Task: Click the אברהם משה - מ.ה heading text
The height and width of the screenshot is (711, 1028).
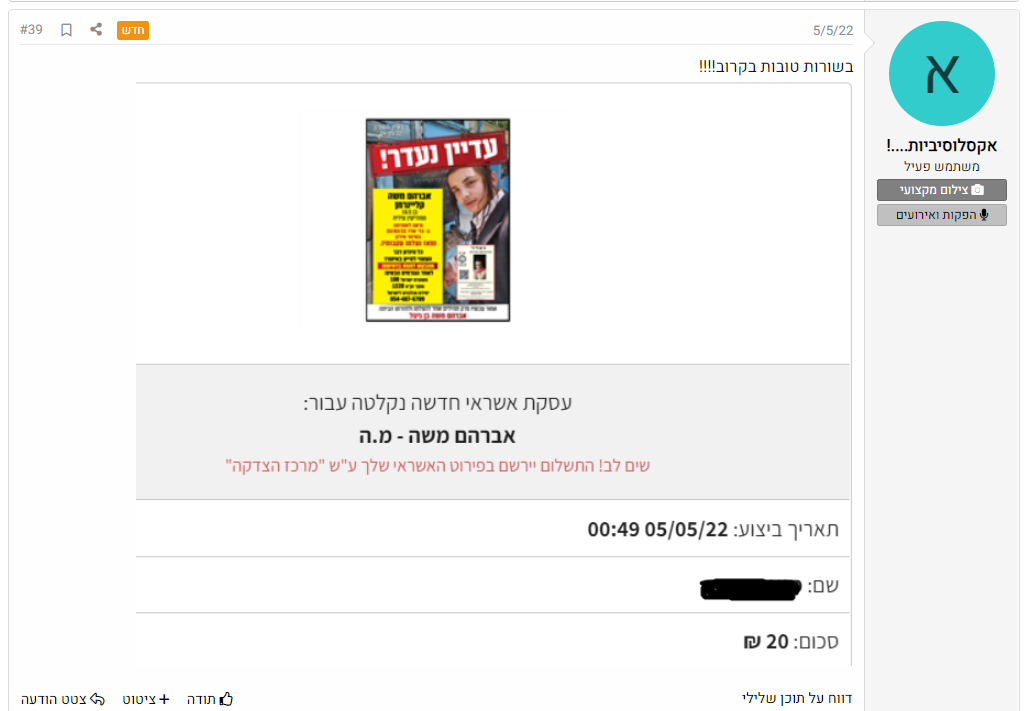Action: [437, 436]
